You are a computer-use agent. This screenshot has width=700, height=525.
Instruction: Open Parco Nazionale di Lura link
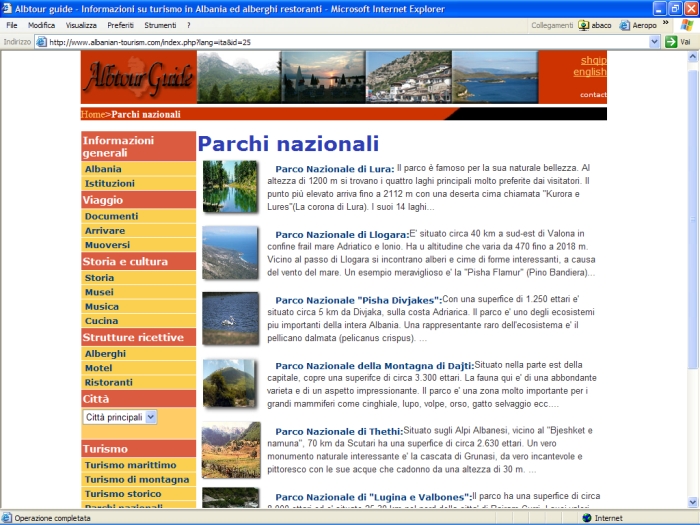[335, 169]
